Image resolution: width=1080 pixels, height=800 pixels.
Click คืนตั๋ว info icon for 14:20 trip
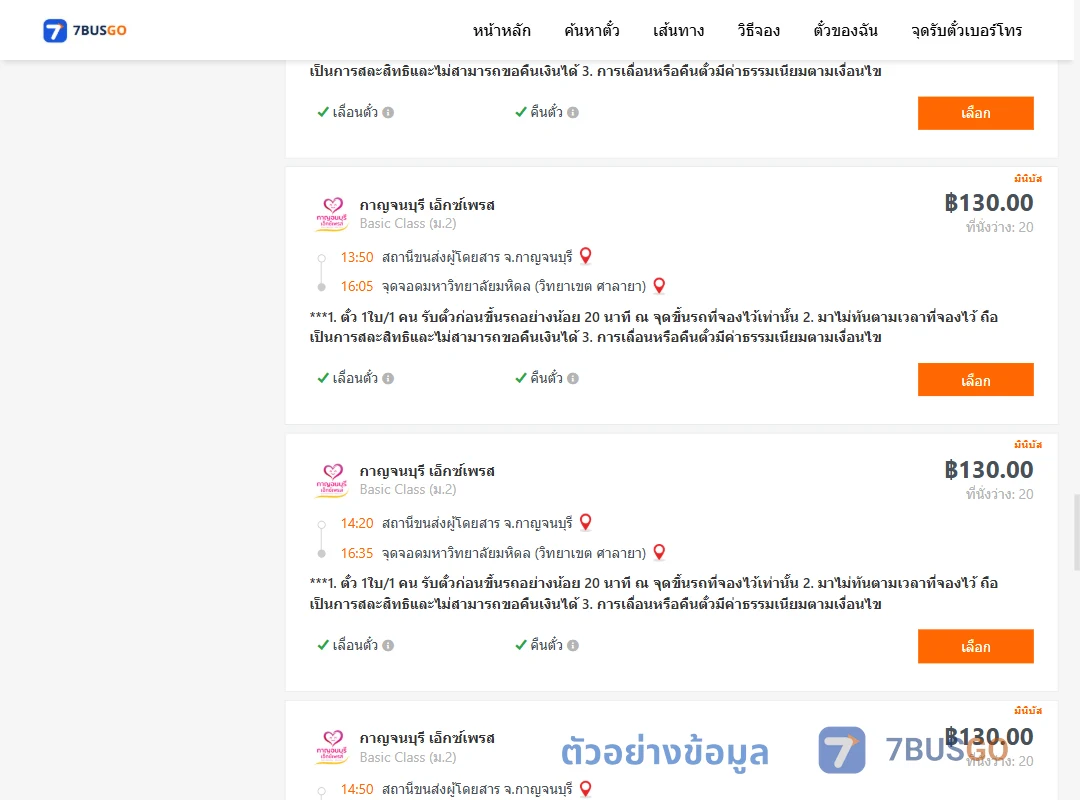coord(573,645)
